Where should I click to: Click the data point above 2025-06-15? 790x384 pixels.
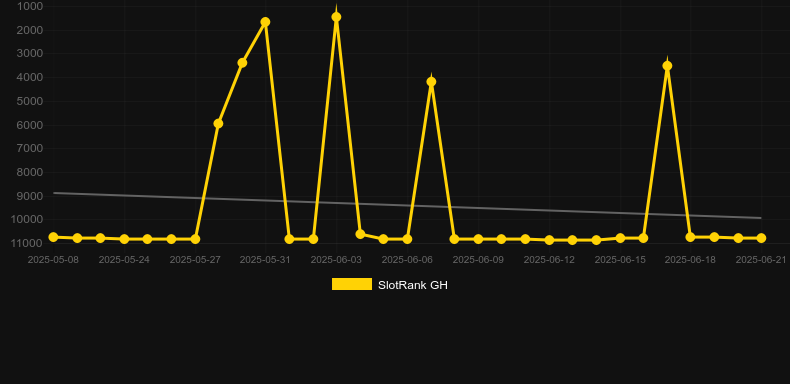click(x=620, y=238)
